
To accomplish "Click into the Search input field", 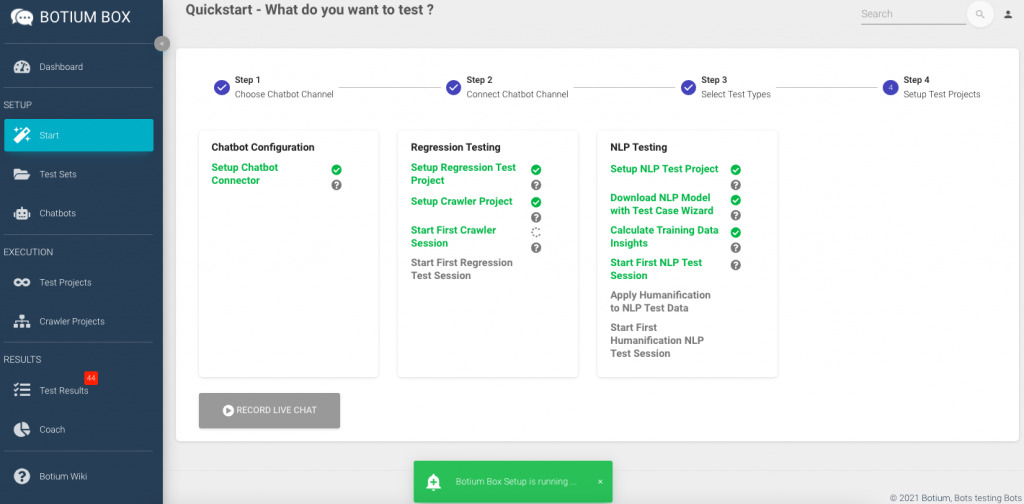I will pos(912,14).
